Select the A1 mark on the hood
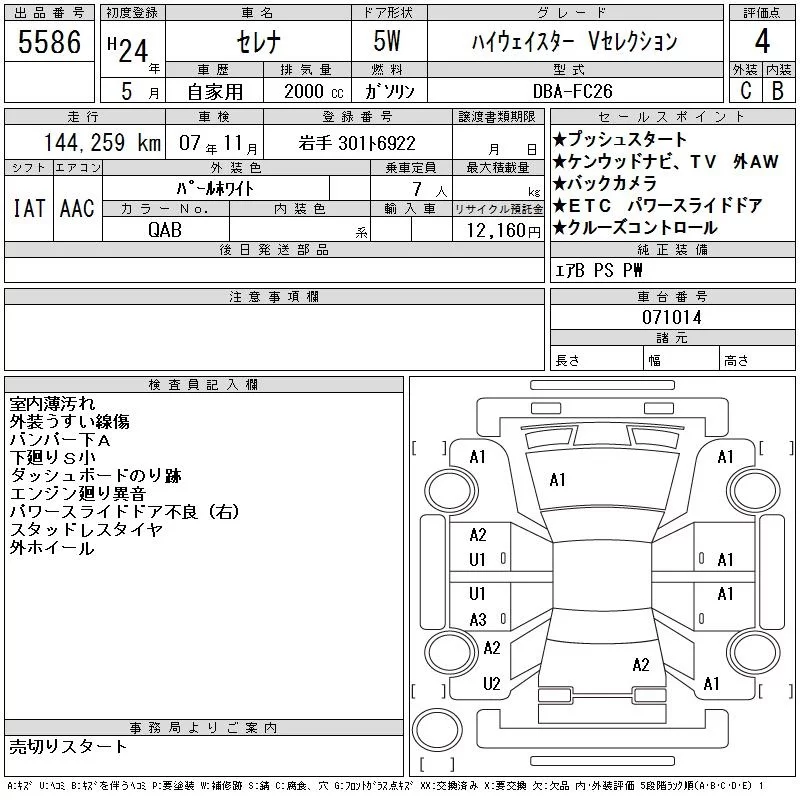The width and height of the screenshot is (800, 800). tap(558, 480)
